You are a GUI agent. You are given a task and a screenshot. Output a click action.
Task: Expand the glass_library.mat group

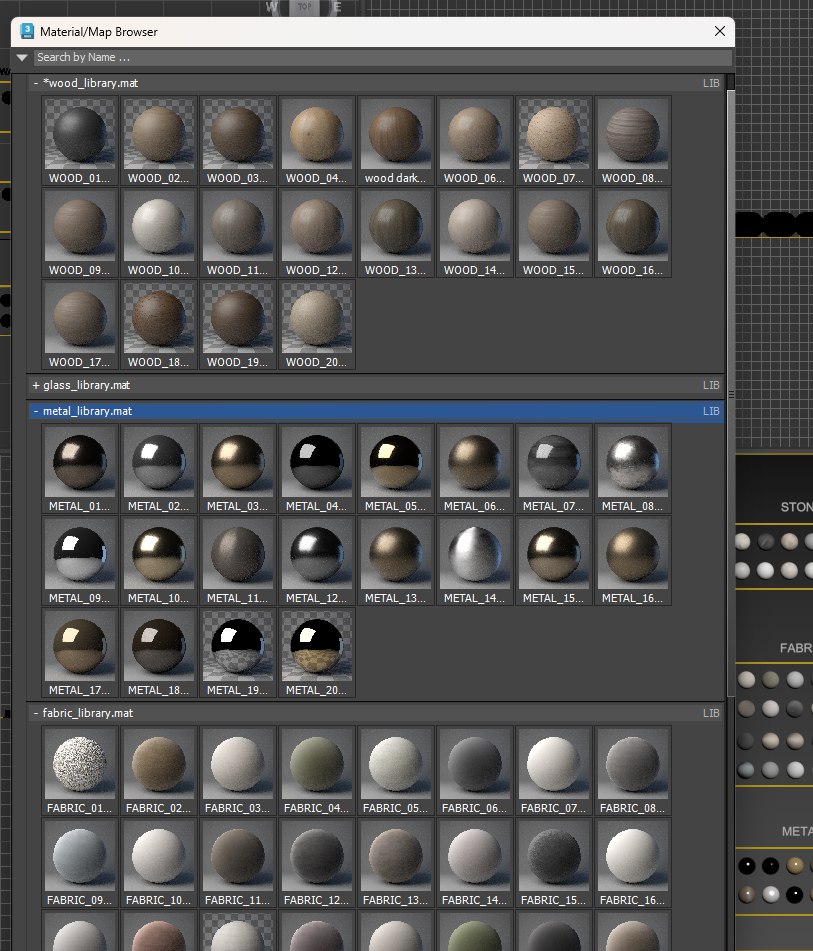[x=36, y=385]
